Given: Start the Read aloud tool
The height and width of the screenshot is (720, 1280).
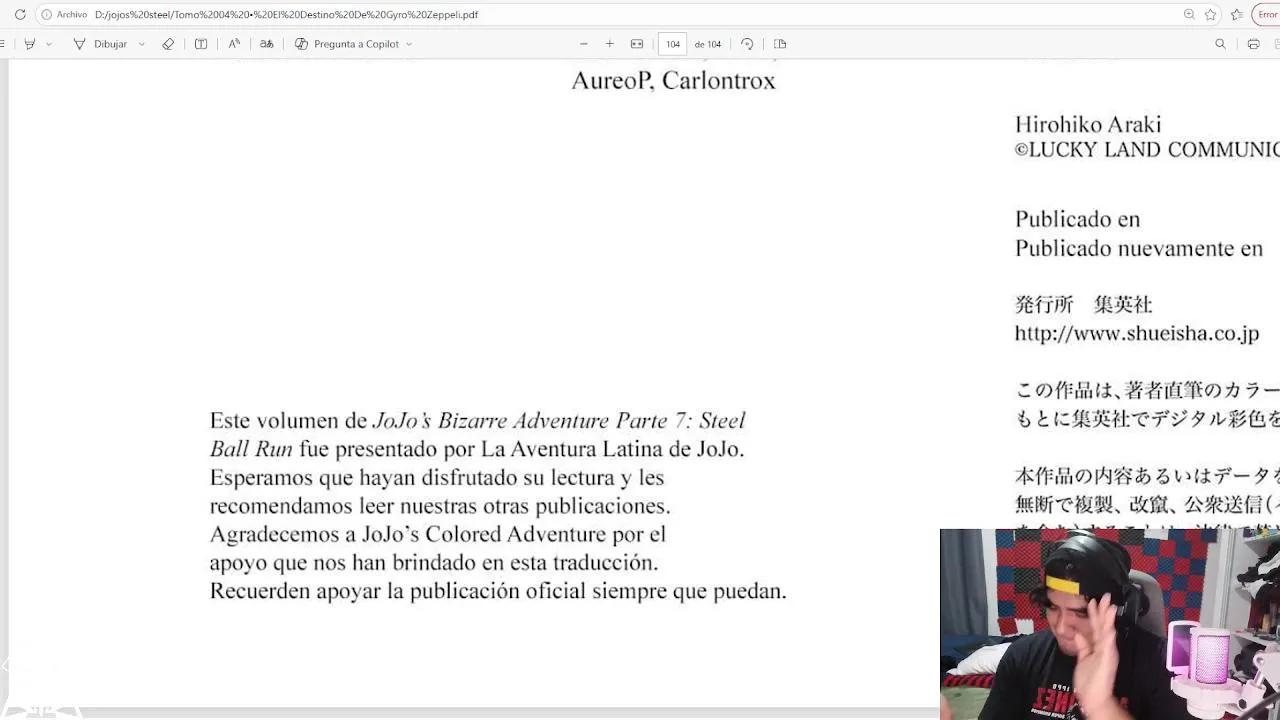Looking at the screenshot, I should click(x=234, y=44).
